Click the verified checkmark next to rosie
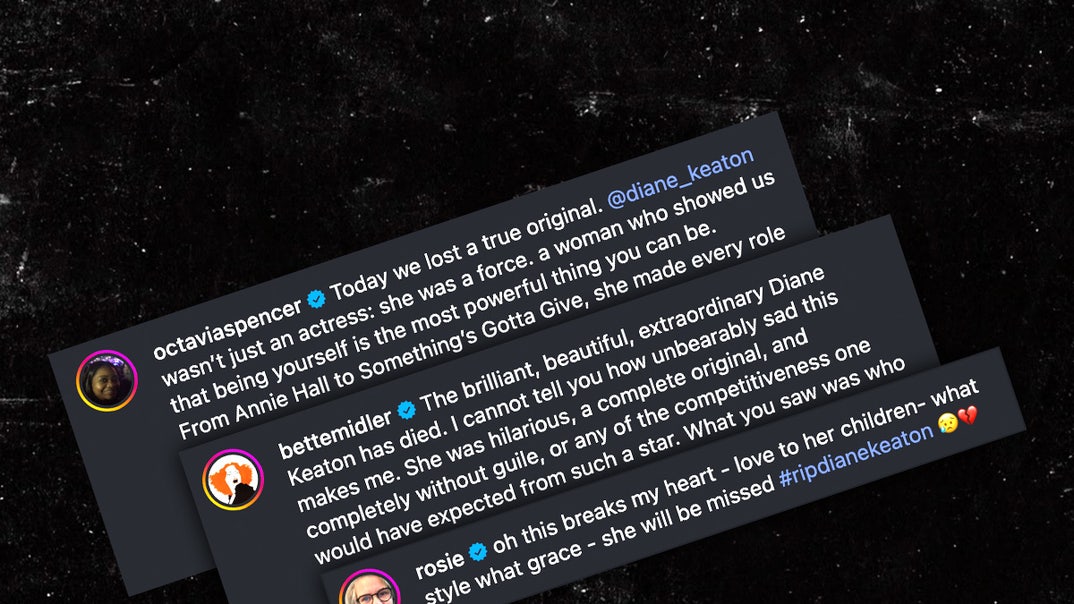 [478, 549]
